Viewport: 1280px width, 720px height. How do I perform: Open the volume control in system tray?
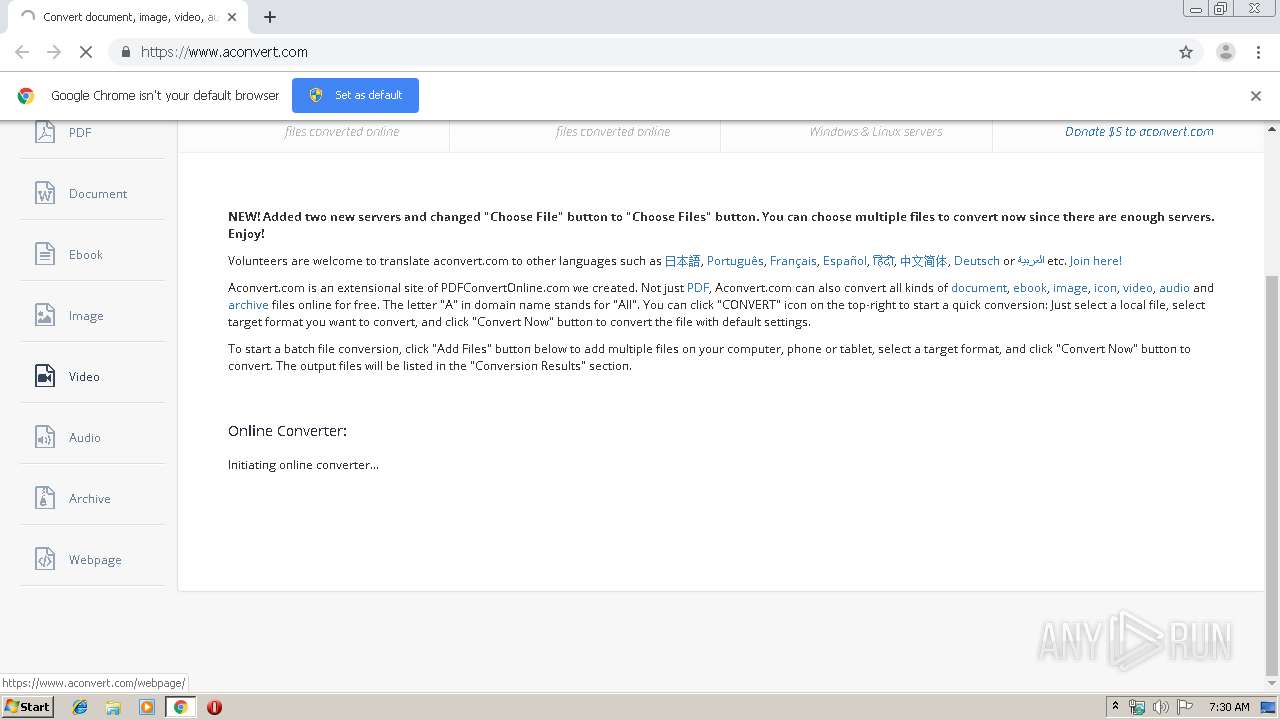point(1161,707)
